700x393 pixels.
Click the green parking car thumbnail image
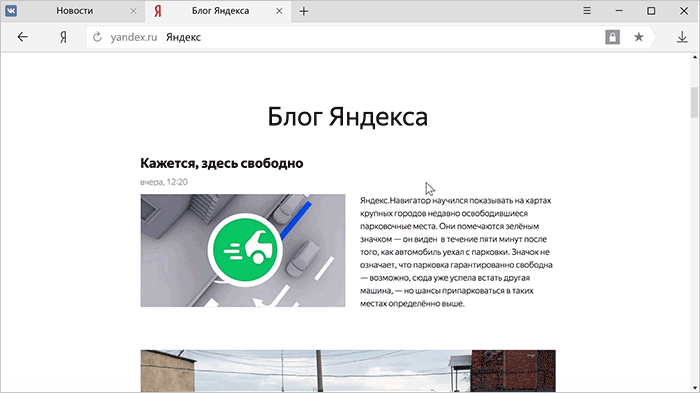pyautogui.click(x=243, y=251)
